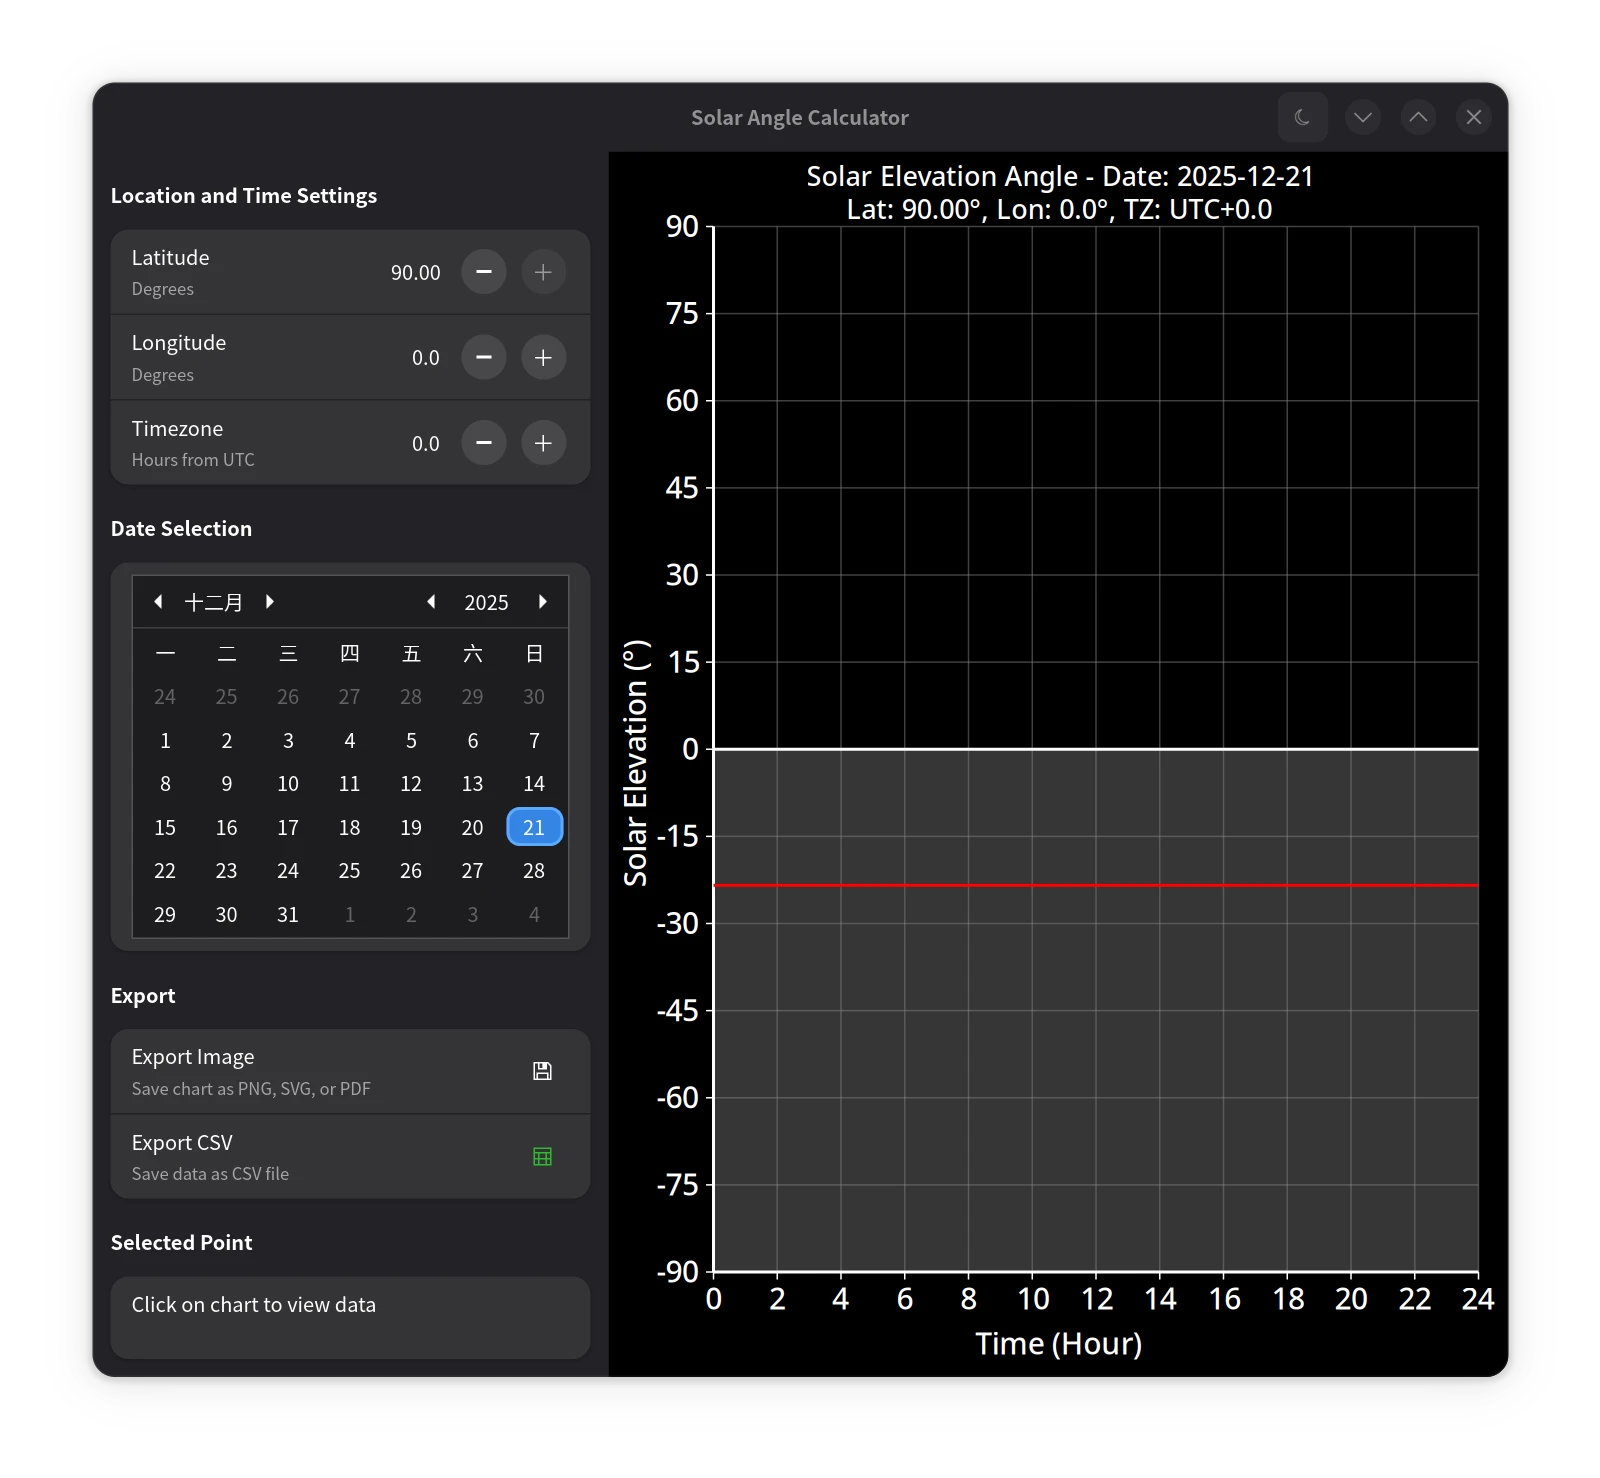Viewport: 1600px width, 1478px height.
Task: Click the red solar elevation line on chart
Action: (x=1096, y=885)
